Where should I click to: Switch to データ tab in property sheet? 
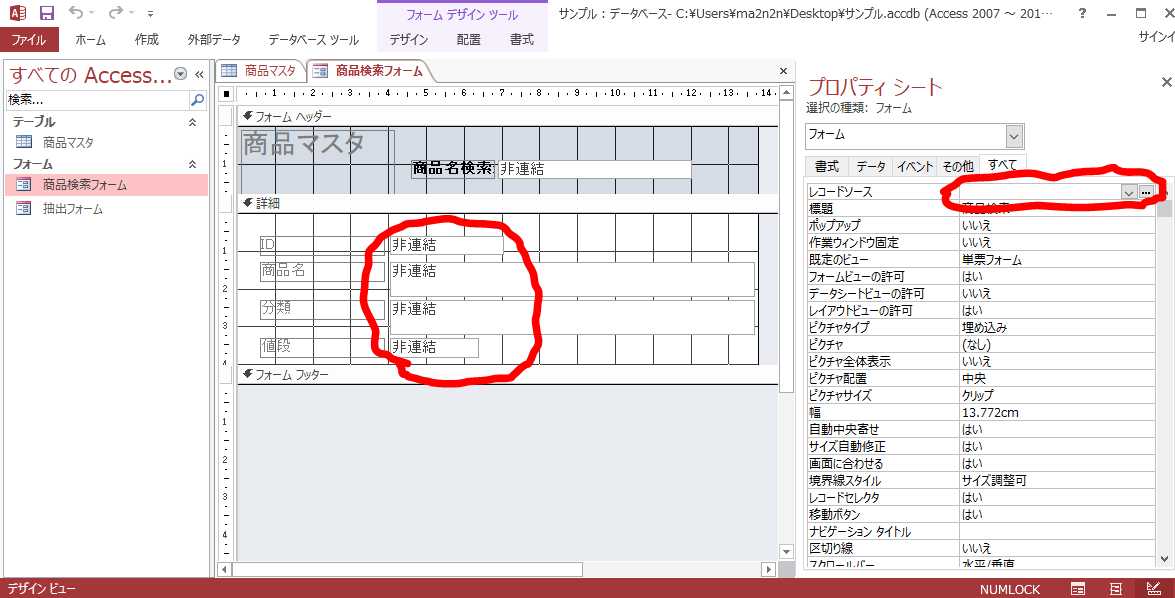(871, 166)
